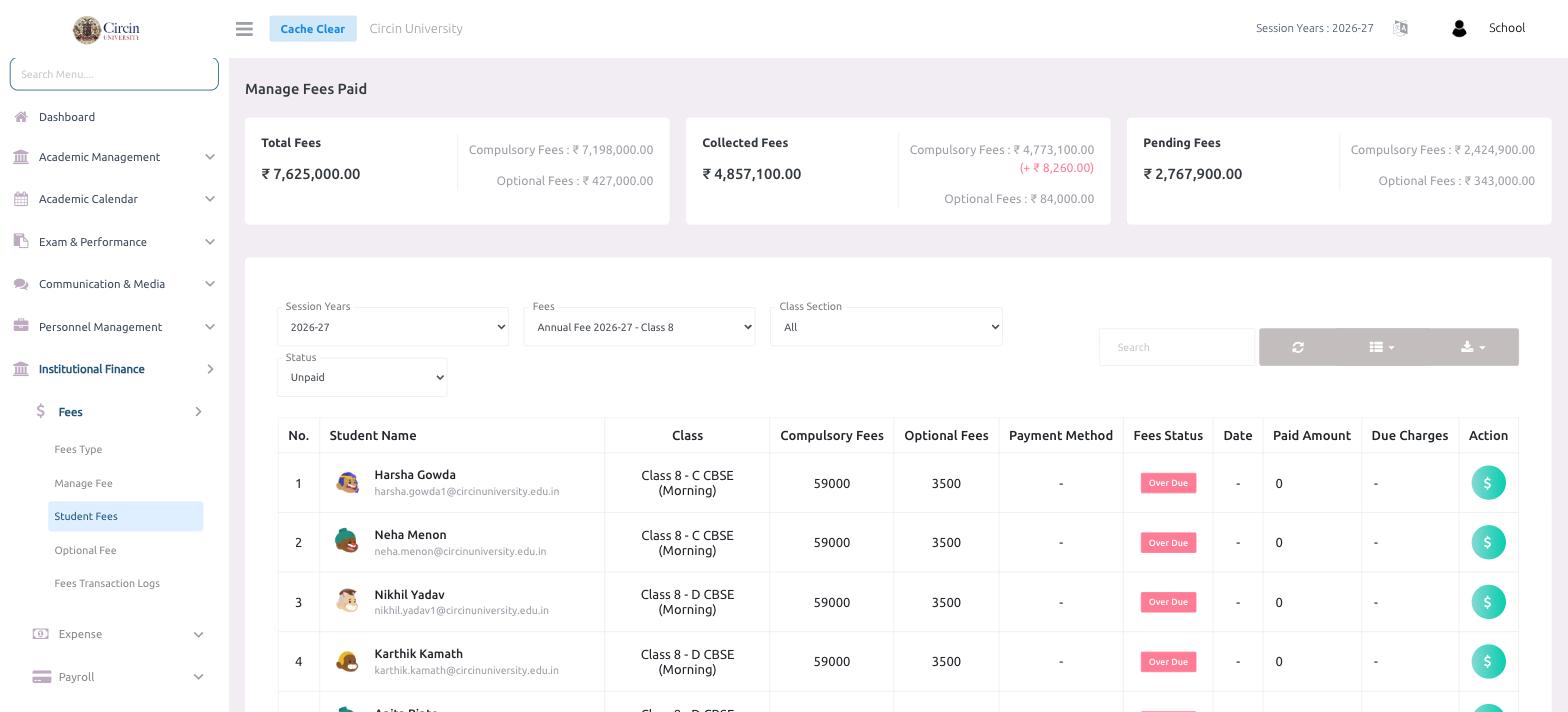
Task: Go to Dashboard
Action: click(x=67, y=117)
